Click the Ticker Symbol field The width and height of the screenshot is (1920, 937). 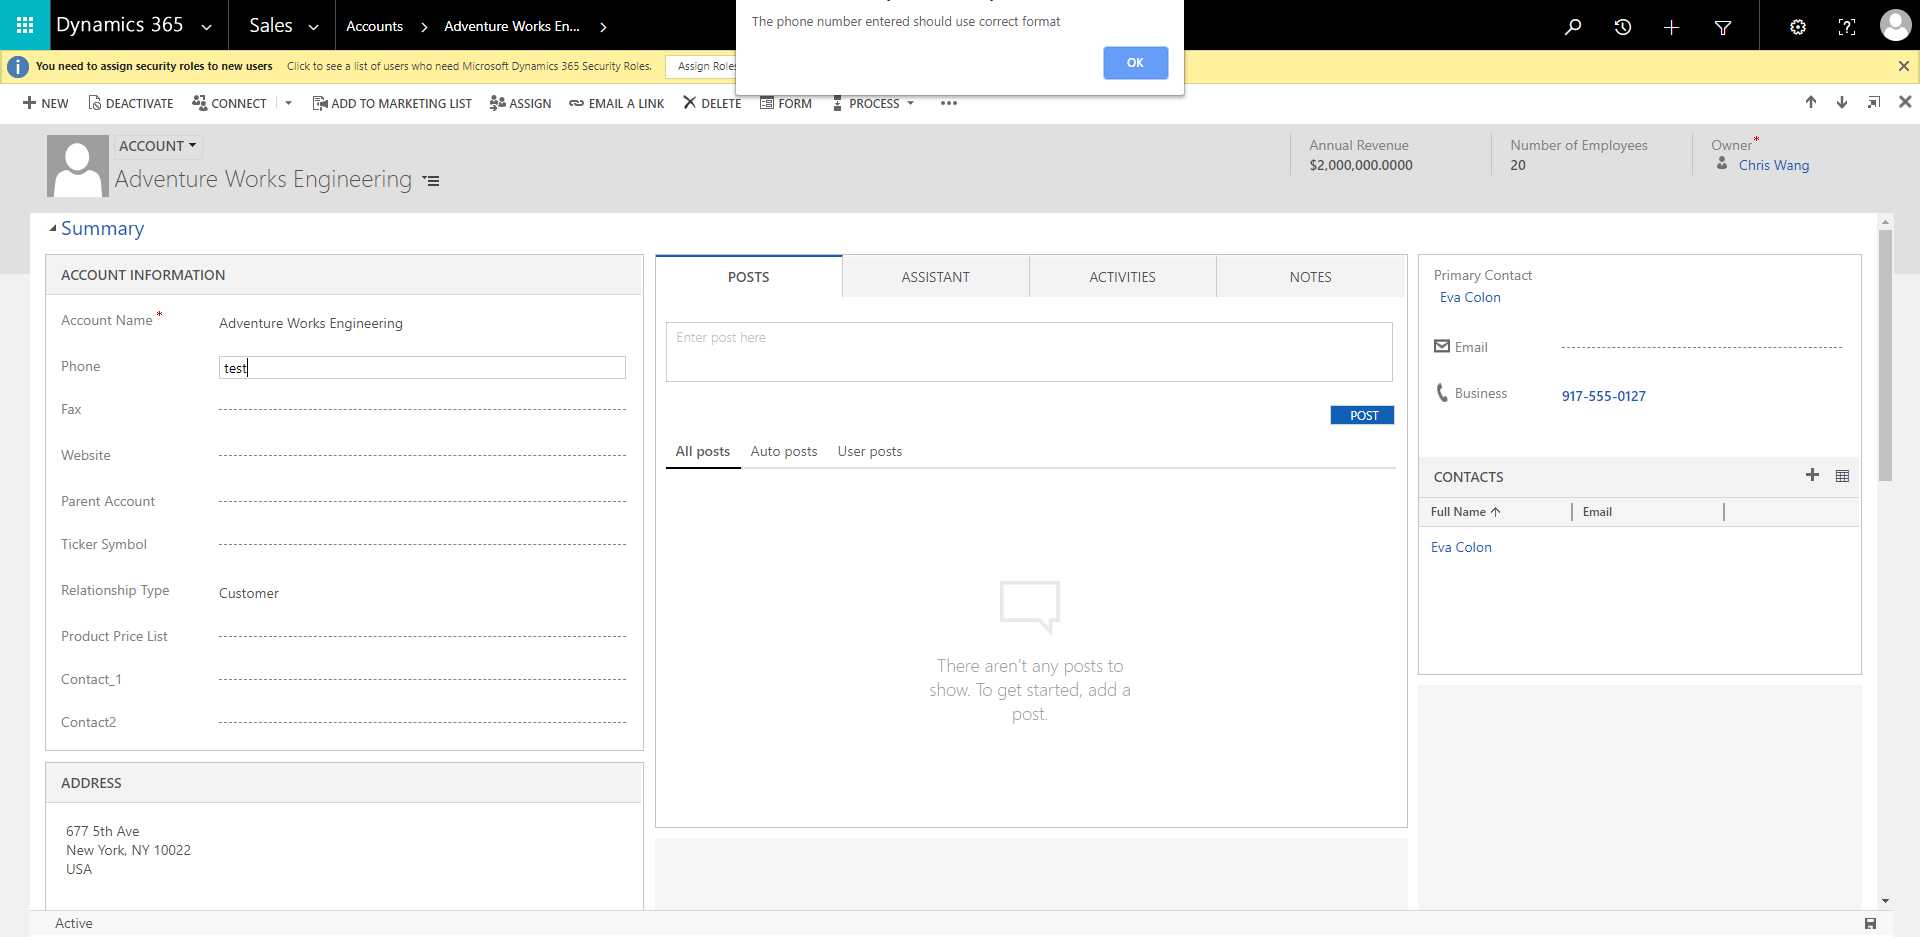pos(422,544)
